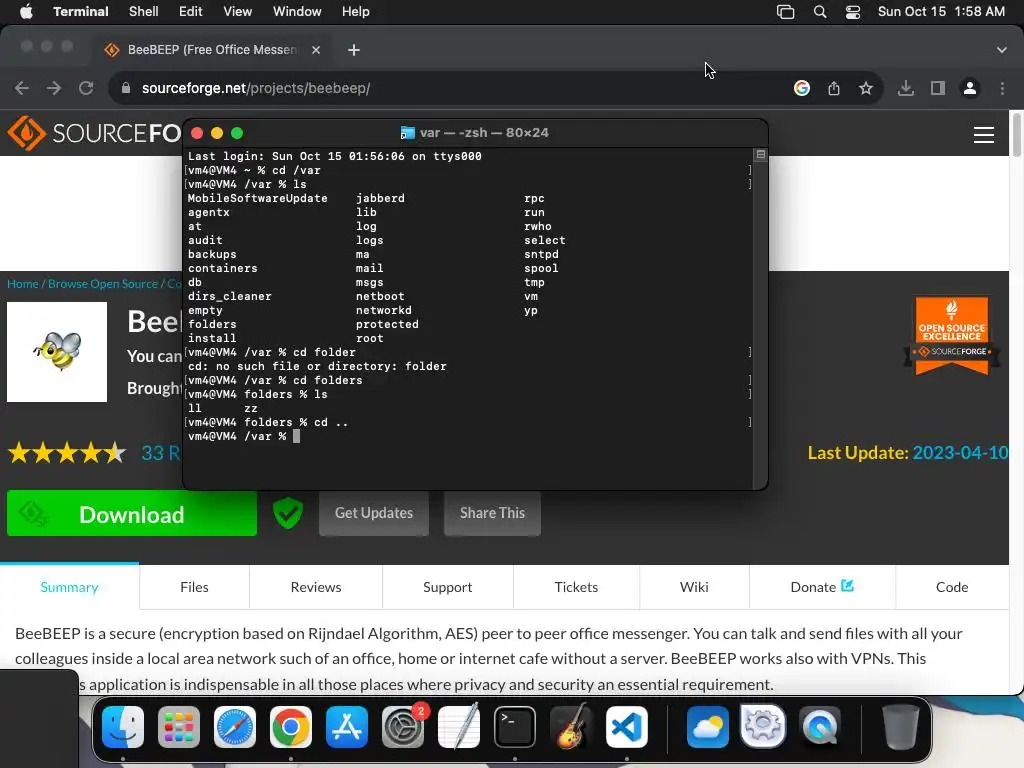The height and width of the screenshot is (768, 1024).
Task: Open Stage Manager icon in menu bar
Action: [x=785, y=12]
